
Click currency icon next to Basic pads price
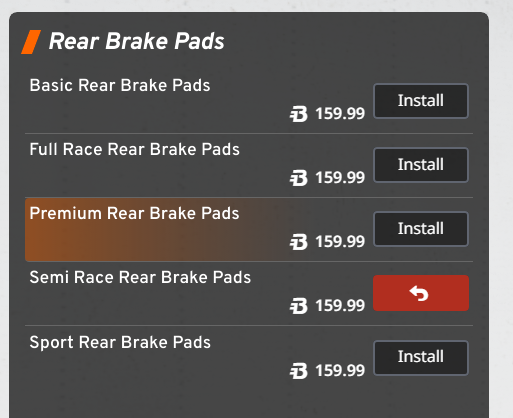coord(298,114)
